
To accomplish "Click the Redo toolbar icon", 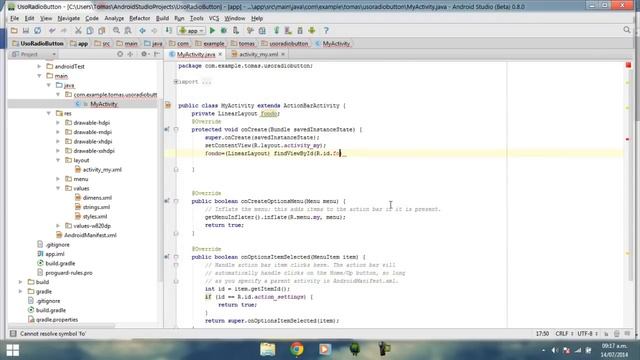I will 64,31.
